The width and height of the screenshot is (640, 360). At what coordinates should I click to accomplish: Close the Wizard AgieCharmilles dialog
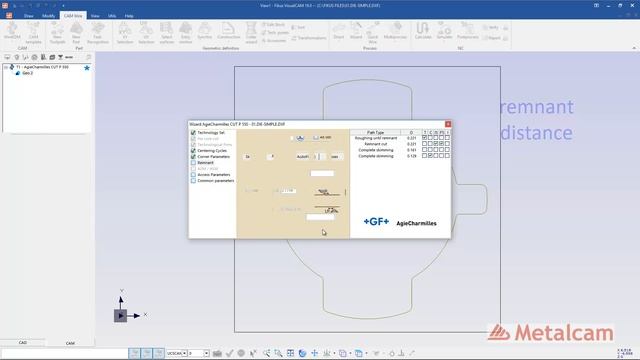click(448, 124)
